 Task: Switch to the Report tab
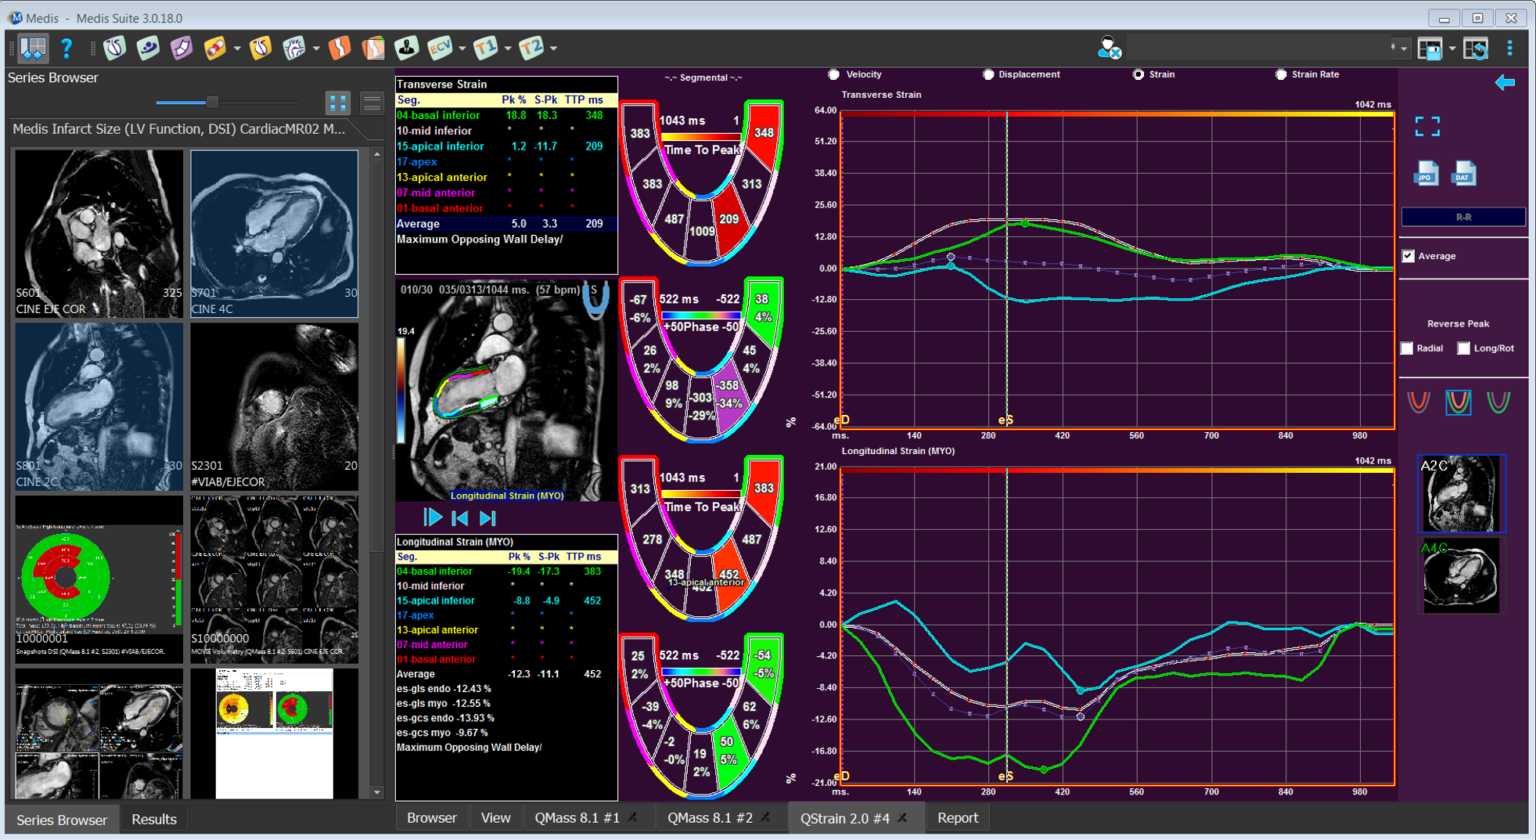(957, 818)
